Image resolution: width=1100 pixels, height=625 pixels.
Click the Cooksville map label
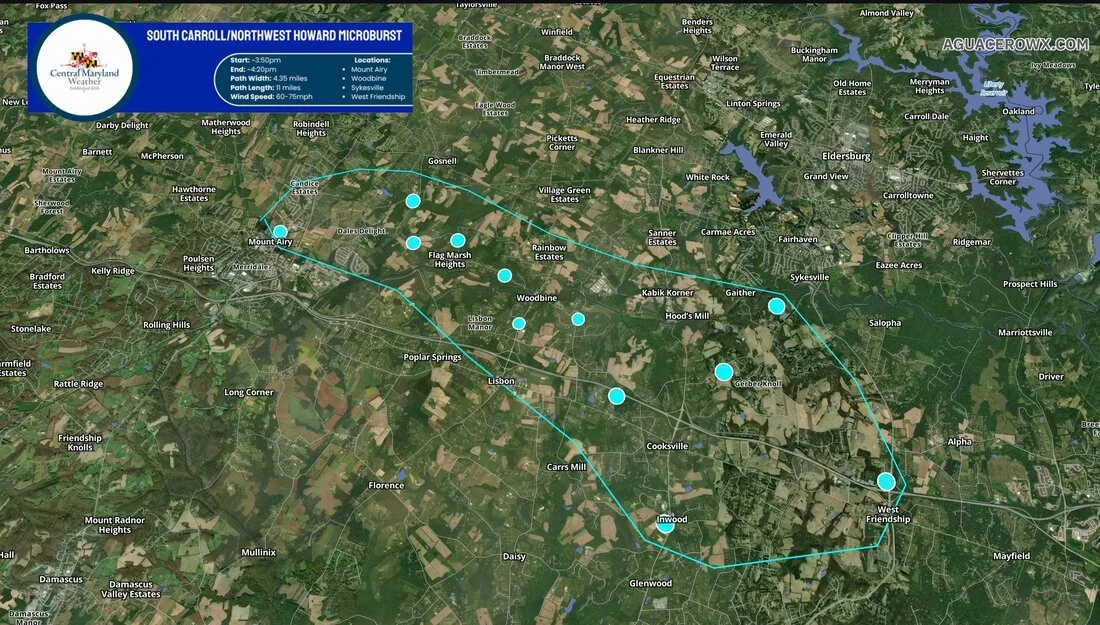pos(667,446)
